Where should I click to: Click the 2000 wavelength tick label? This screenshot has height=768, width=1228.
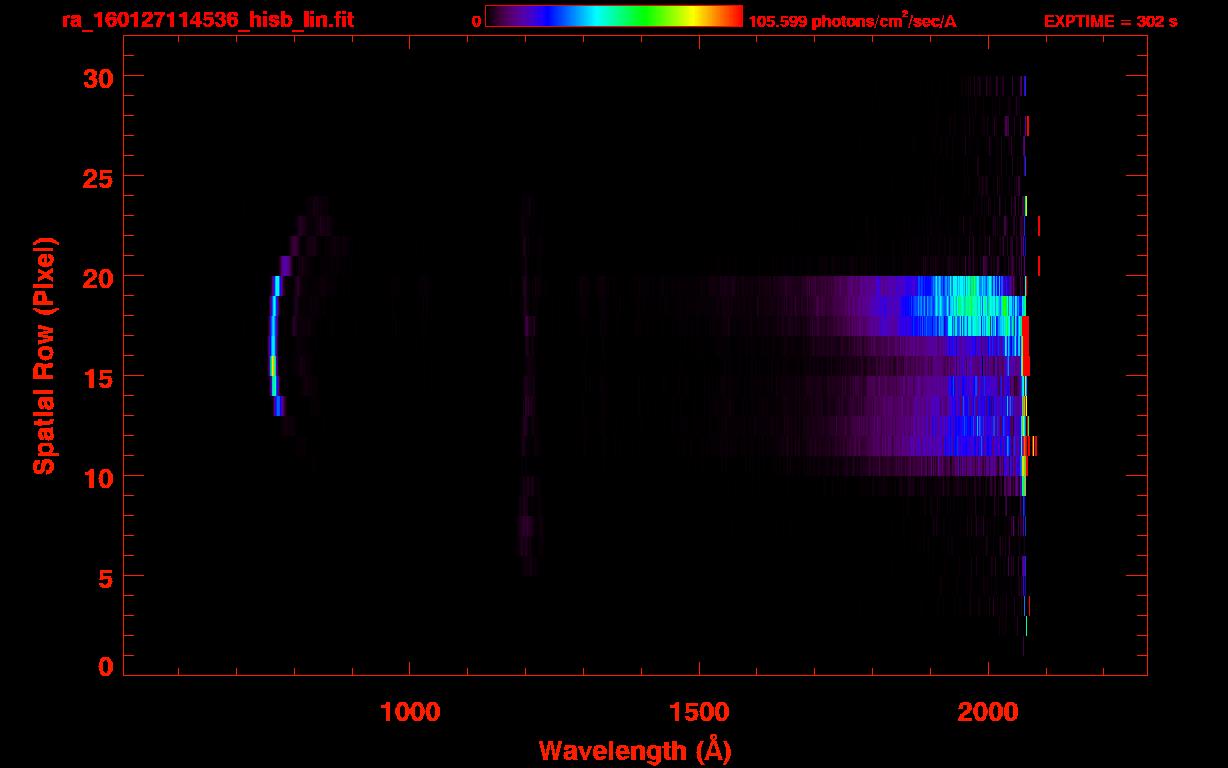click(987, 711)
